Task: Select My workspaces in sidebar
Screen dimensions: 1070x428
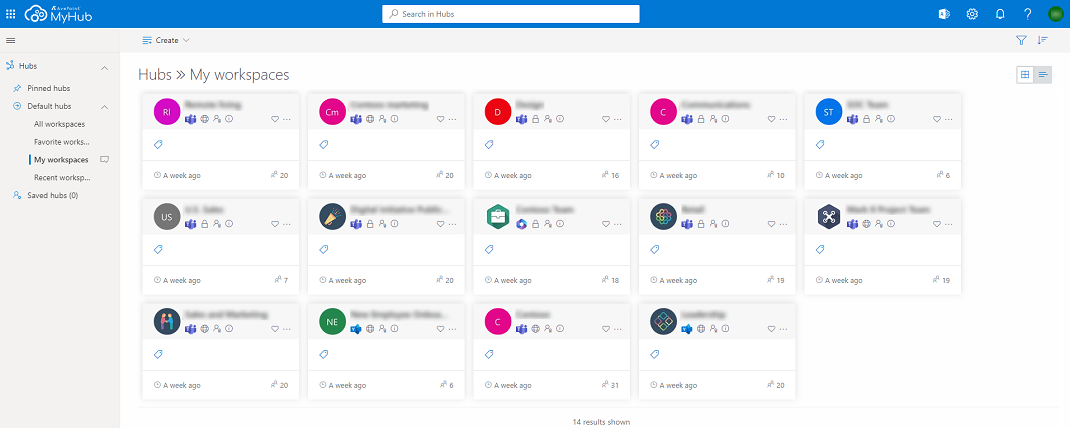Action: click(61, 160)
